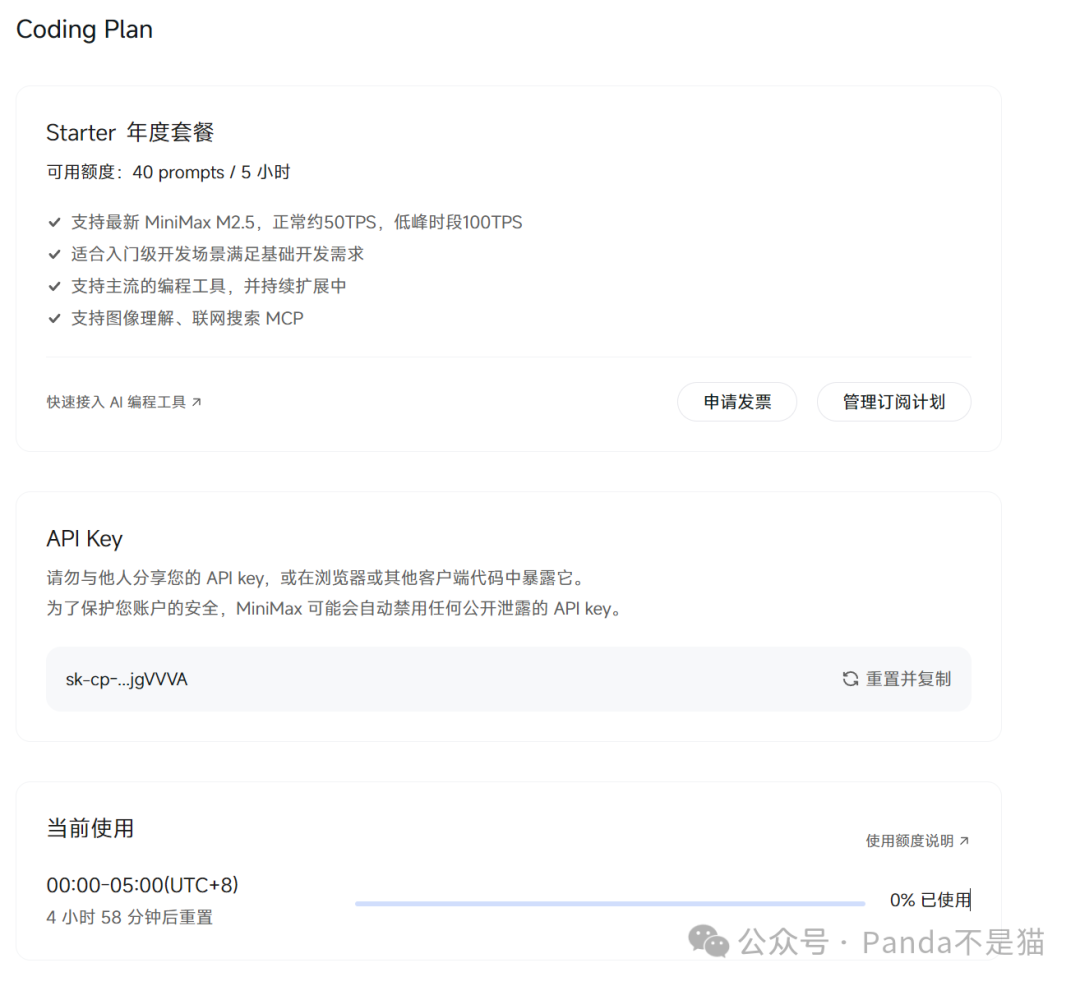Select the masked API key sk-cp-...jgVVVA
This screenshot has height=986, width=1080.
(x=127, y=680)
